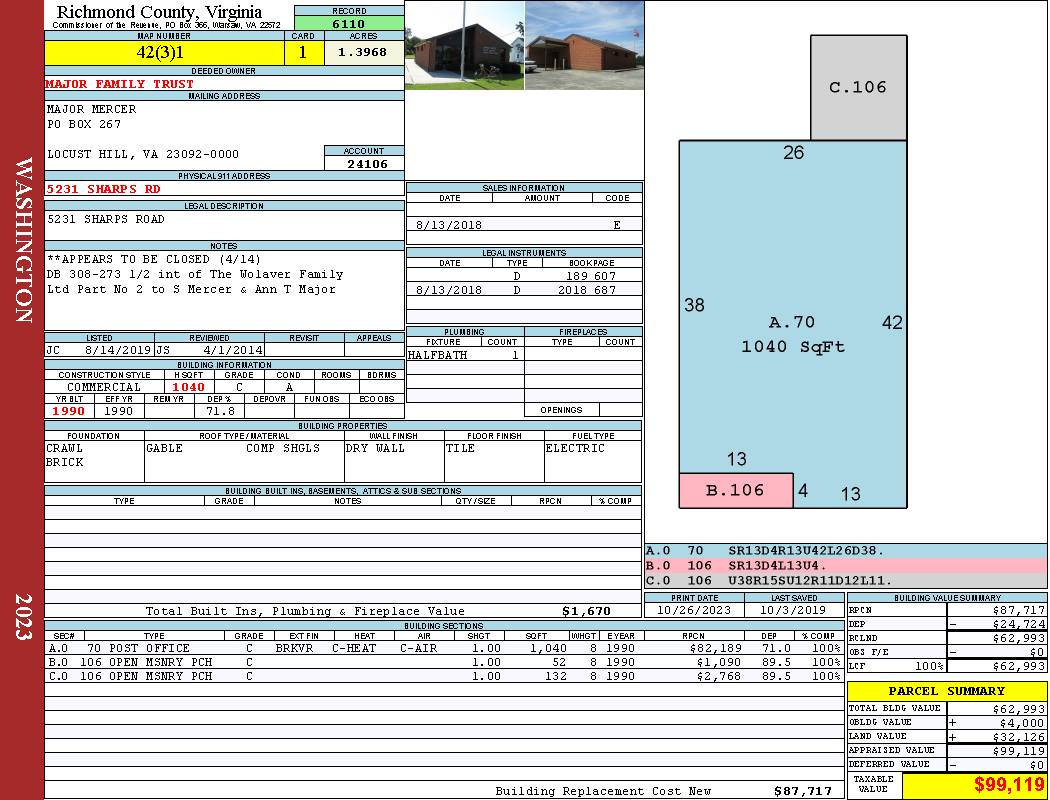1050x800 pixels.
Task: Click year built 1990 in red
Action: [68, 411]
